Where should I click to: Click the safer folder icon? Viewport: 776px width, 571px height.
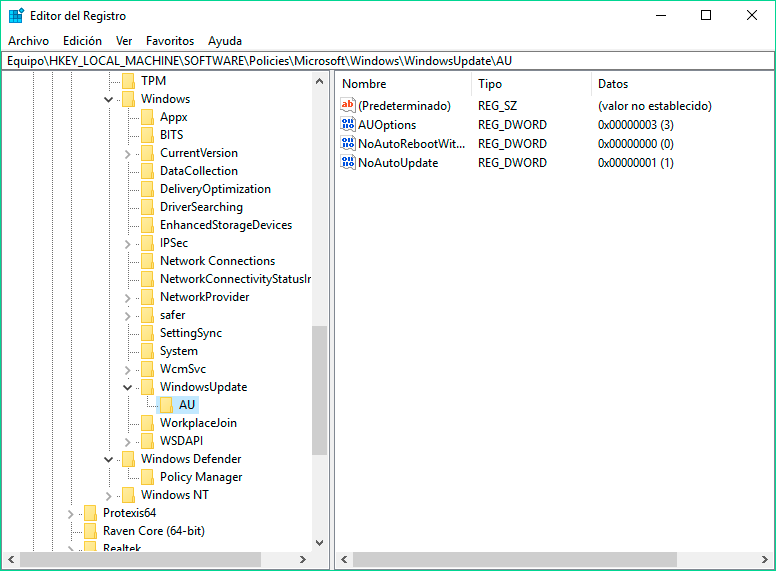click(147, 315)
